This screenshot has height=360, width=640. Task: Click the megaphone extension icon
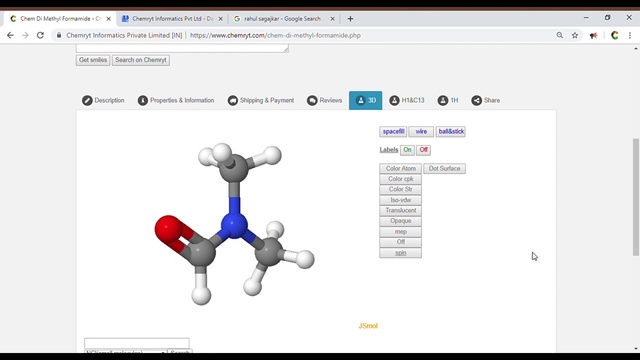coord(593,36)
